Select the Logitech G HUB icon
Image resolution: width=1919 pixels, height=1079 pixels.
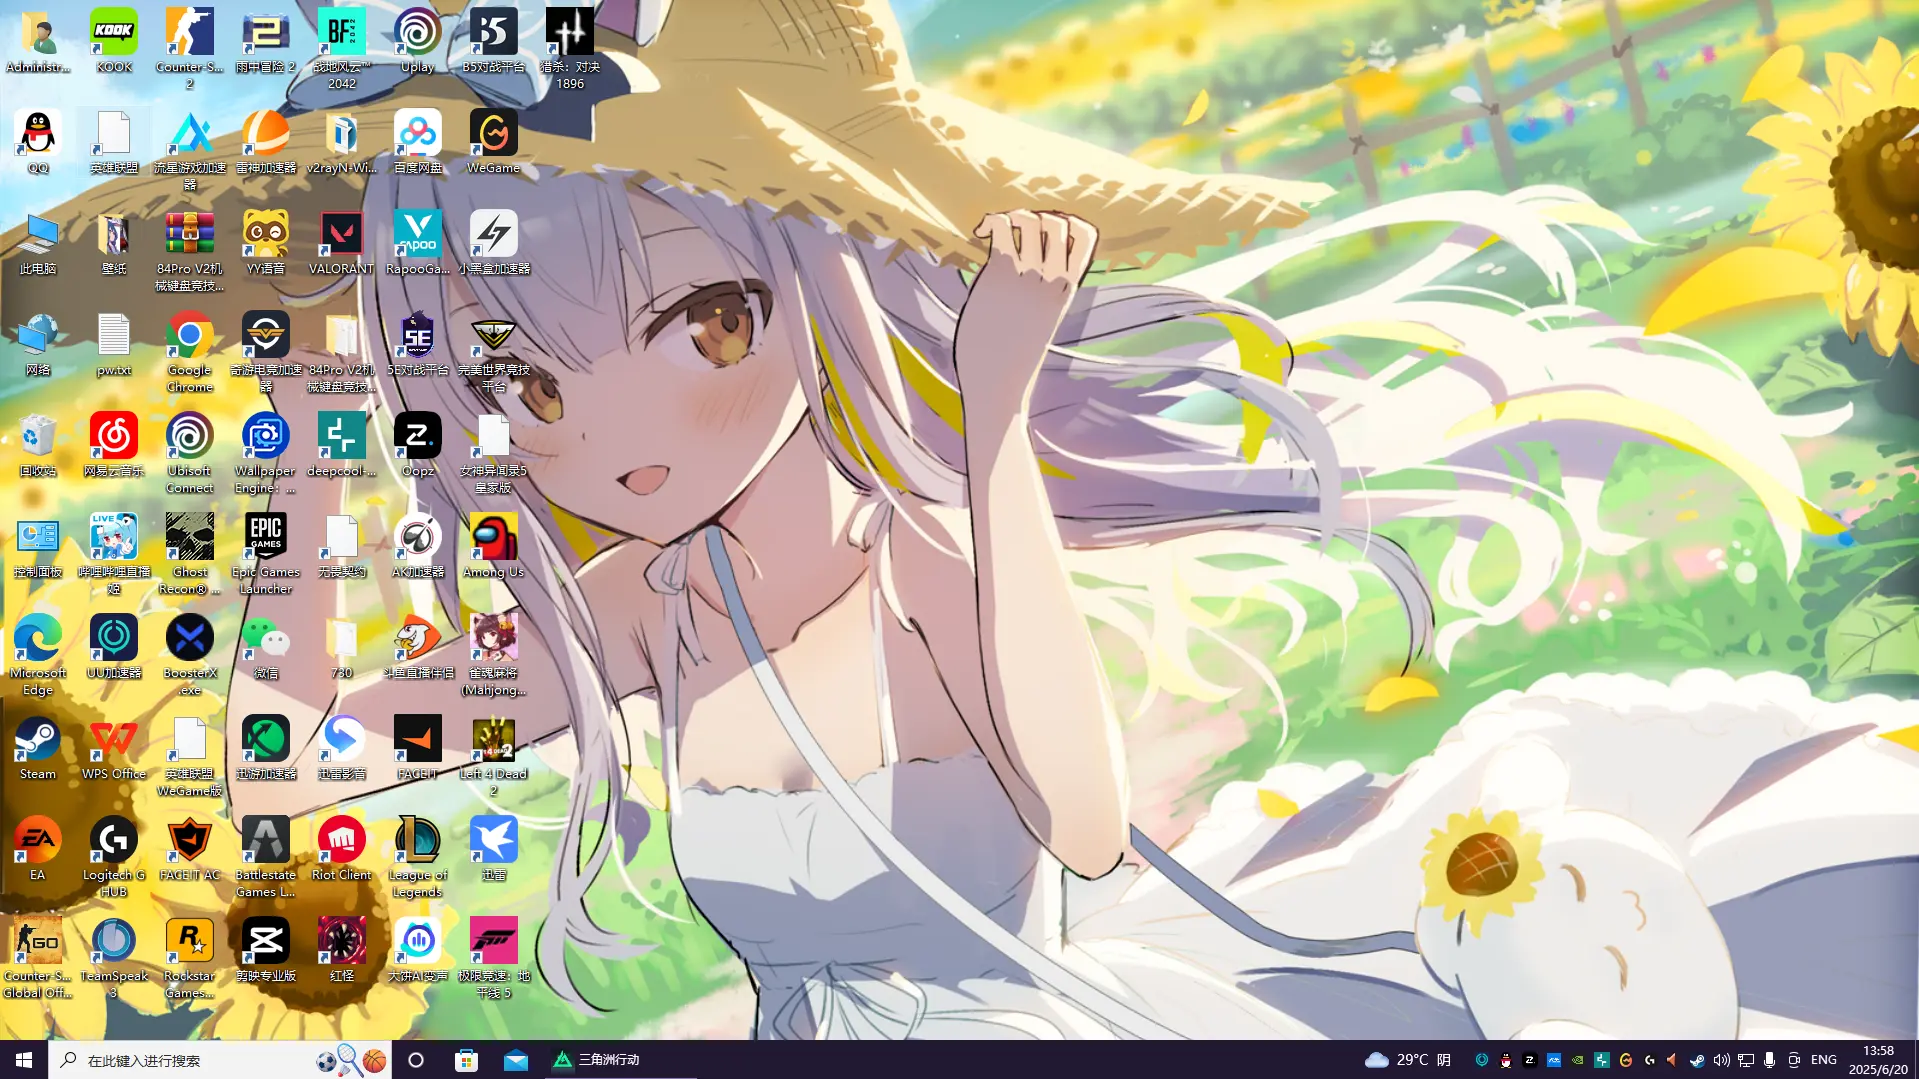tap(114, 857)
